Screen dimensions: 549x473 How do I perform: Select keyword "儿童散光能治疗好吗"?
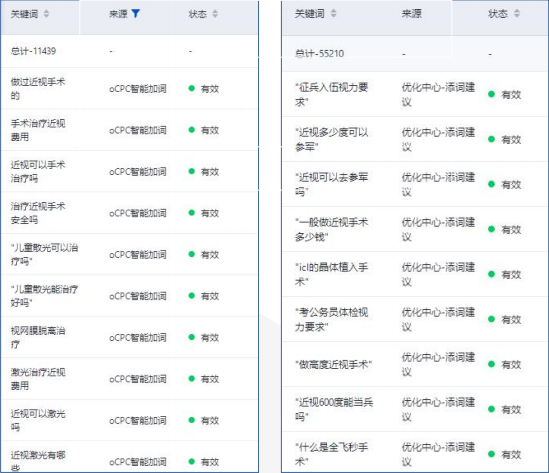click(x=44, y=296)
